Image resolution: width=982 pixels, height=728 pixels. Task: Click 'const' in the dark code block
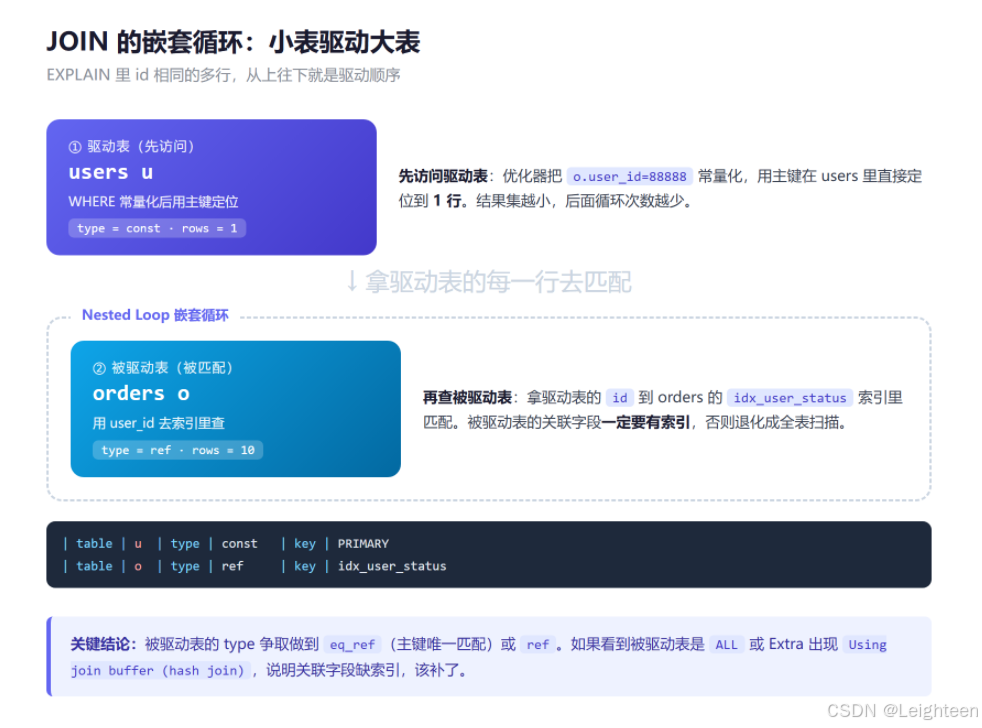[239, 544]
